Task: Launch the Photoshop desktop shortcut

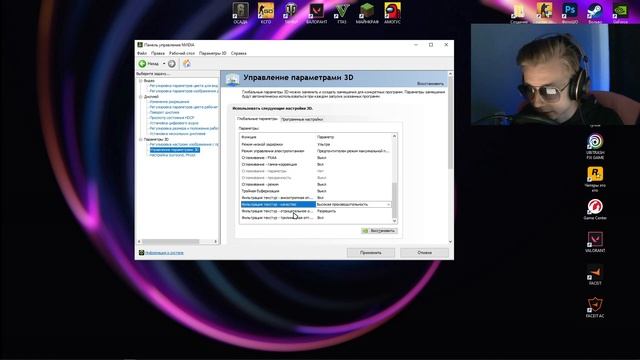Action: pos(570,13)
